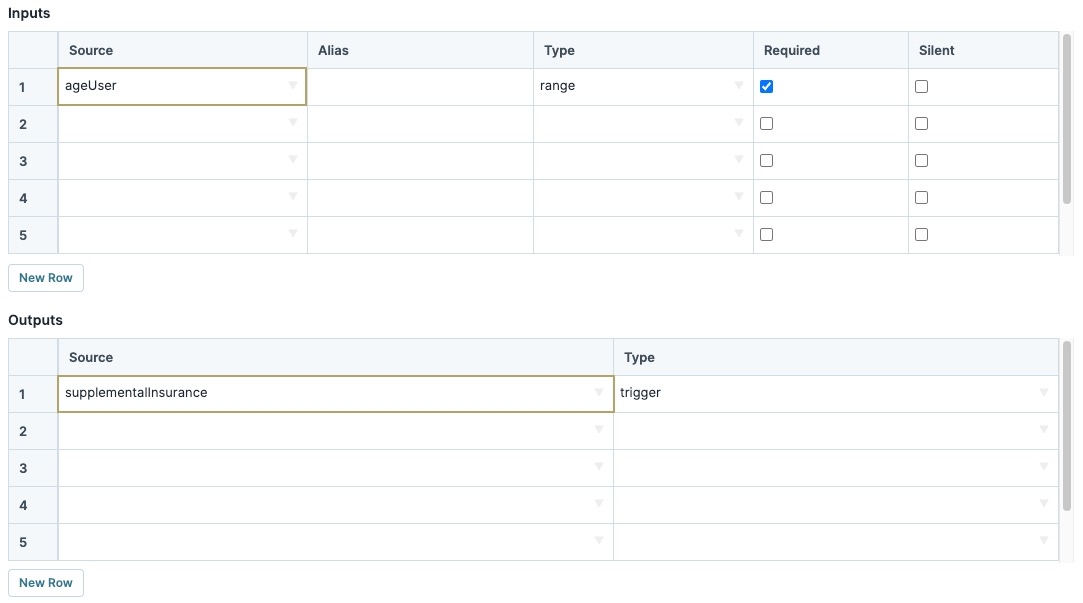
Task: Uncheck Required checkbox for ageUser row
Action: [766, 86]
